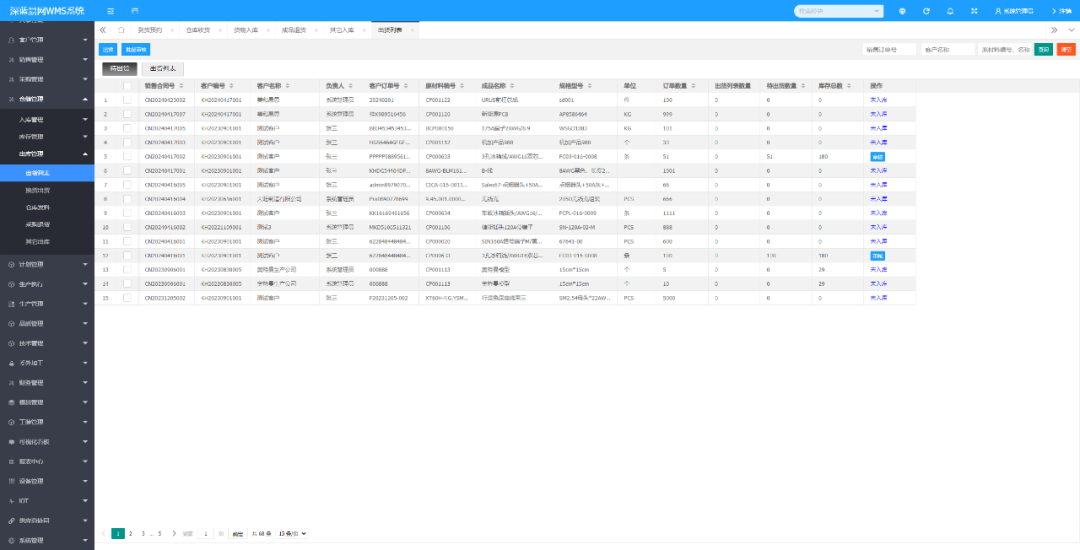Image resolution: width=1080 pixels, height=550 pixels.
Task: Click the IOT icon in the sidebar
Action: tap(12, 500)
